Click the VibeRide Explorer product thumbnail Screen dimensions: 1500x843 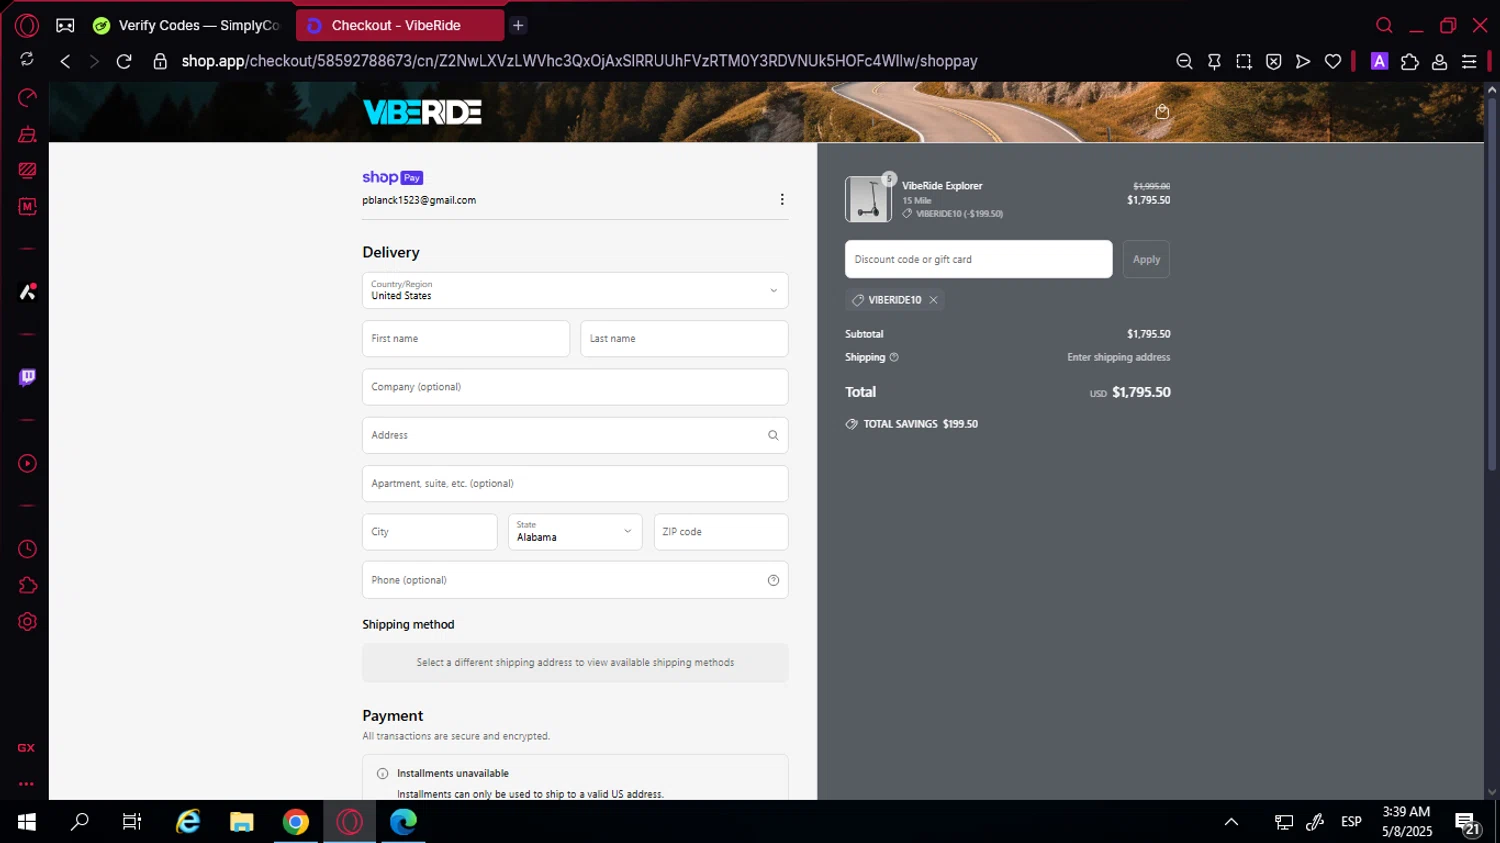pos(868,199)
